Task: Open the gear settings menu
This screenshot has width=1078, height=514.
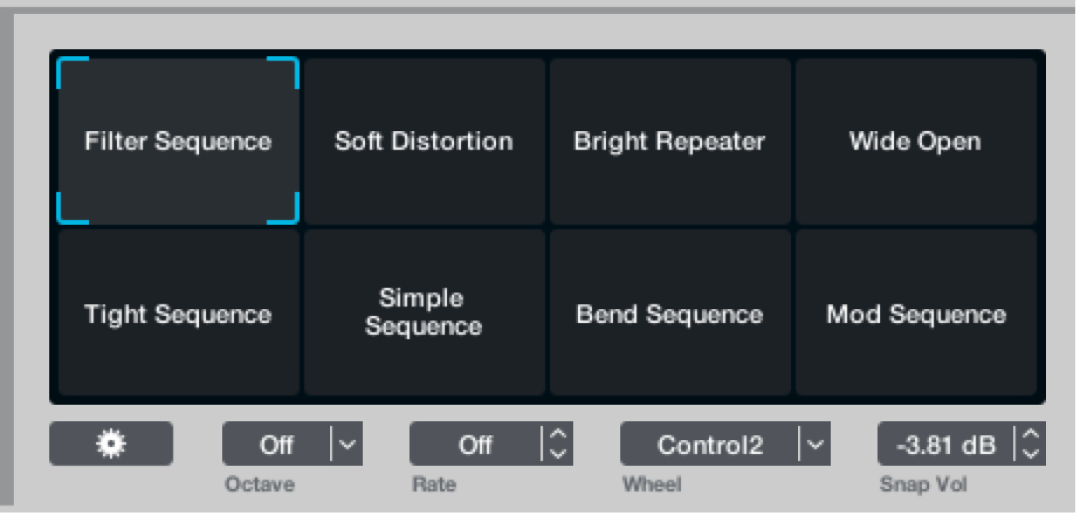Action: (x=111, y=444)
